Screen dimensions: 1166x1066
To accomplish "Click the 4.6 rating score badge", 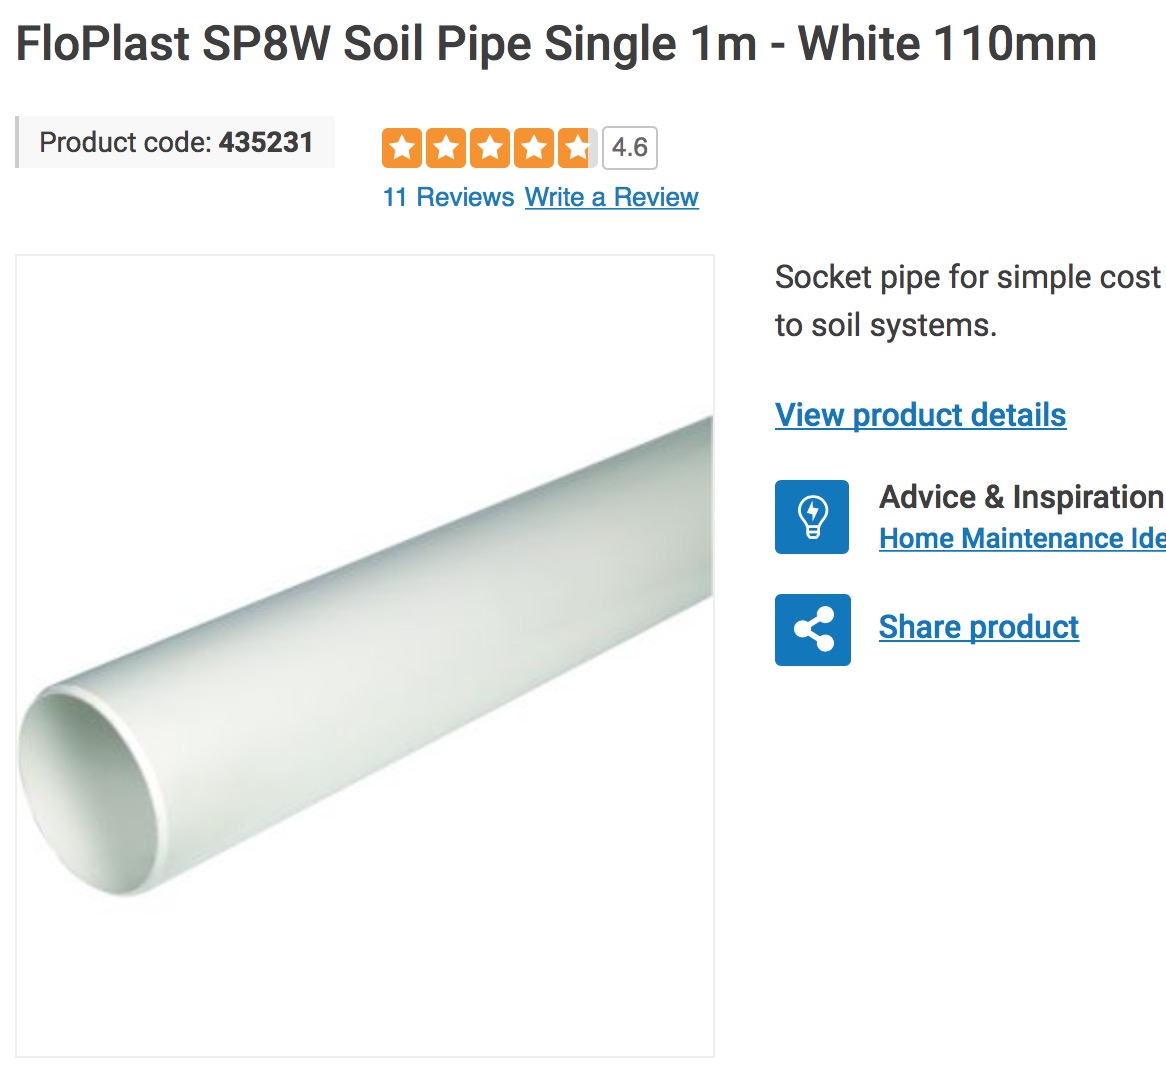I will coord(630,148).
